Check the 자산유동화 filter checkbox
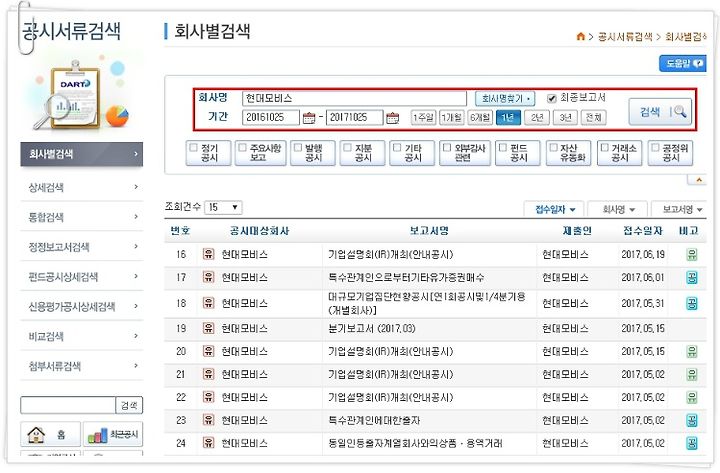Screen dimensions: 720x473 553,148
